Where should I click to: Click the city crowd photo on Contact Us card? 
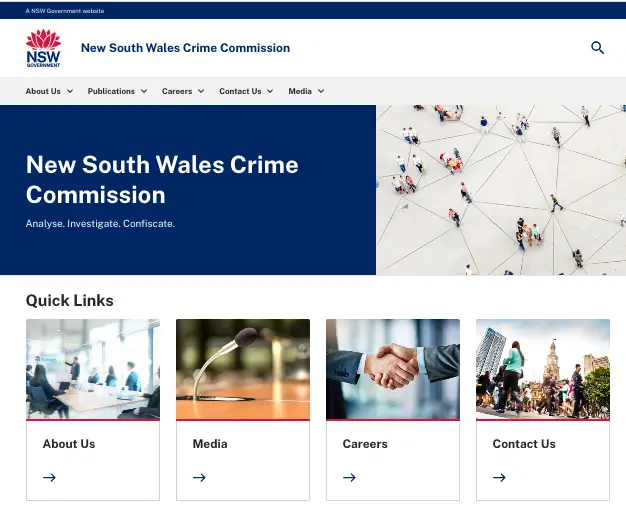[543, 369]
